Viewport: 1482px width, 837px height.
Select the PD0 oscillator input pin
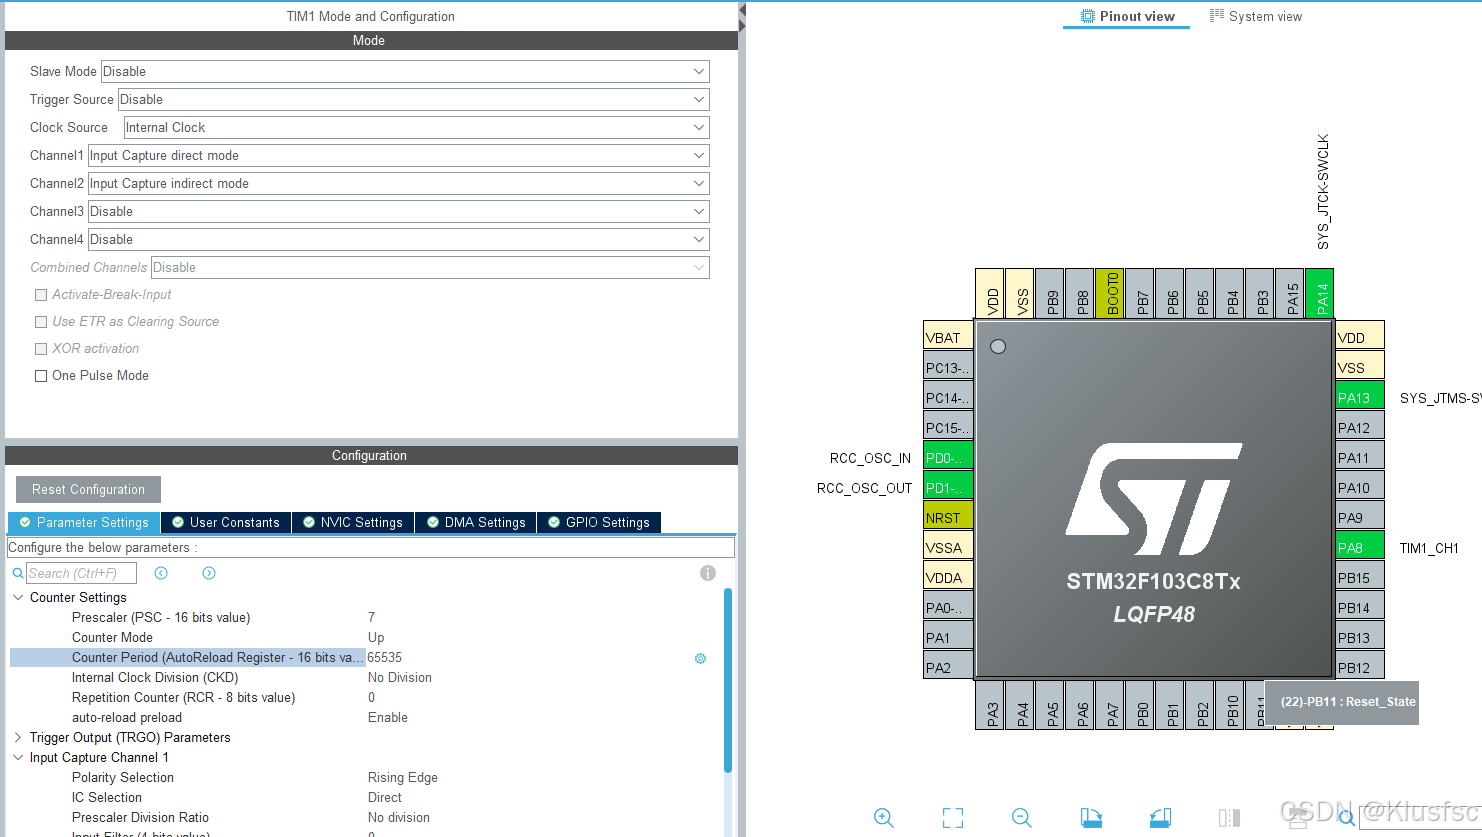948,457
